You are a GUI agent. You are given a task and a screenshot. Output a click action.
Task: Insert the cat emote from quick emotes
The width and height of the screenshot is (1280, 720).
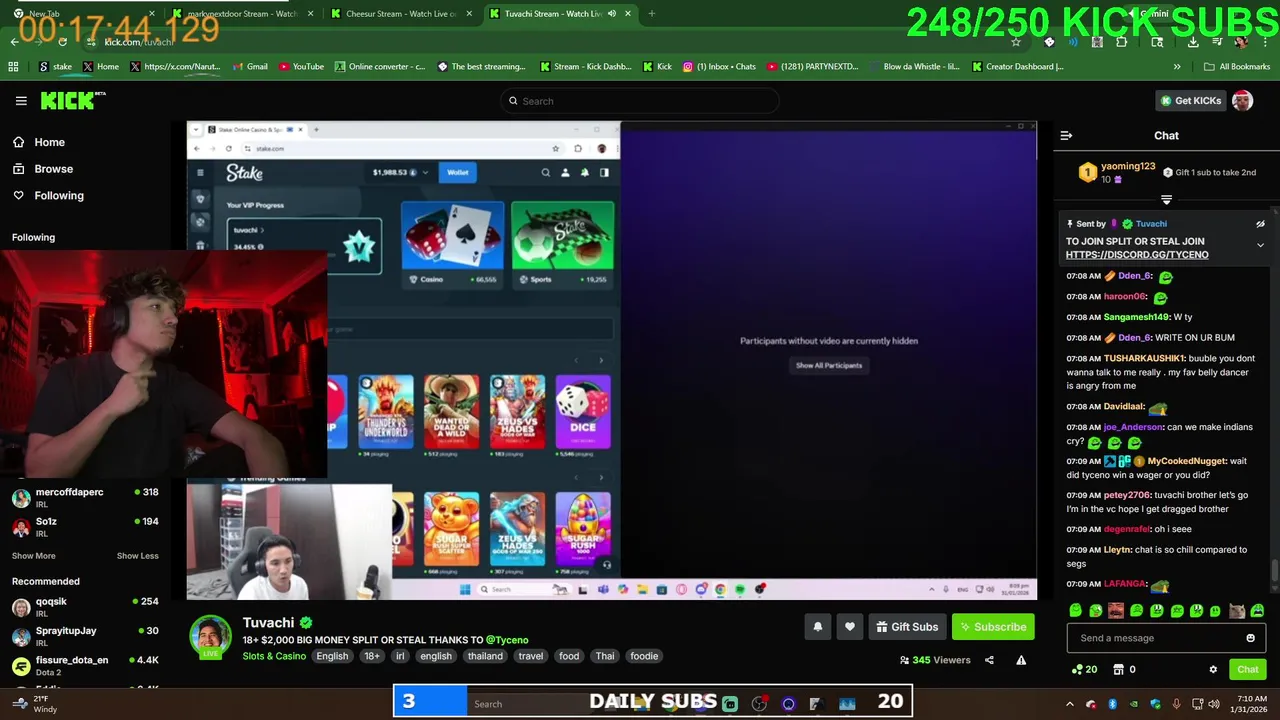click(1237, 611)
